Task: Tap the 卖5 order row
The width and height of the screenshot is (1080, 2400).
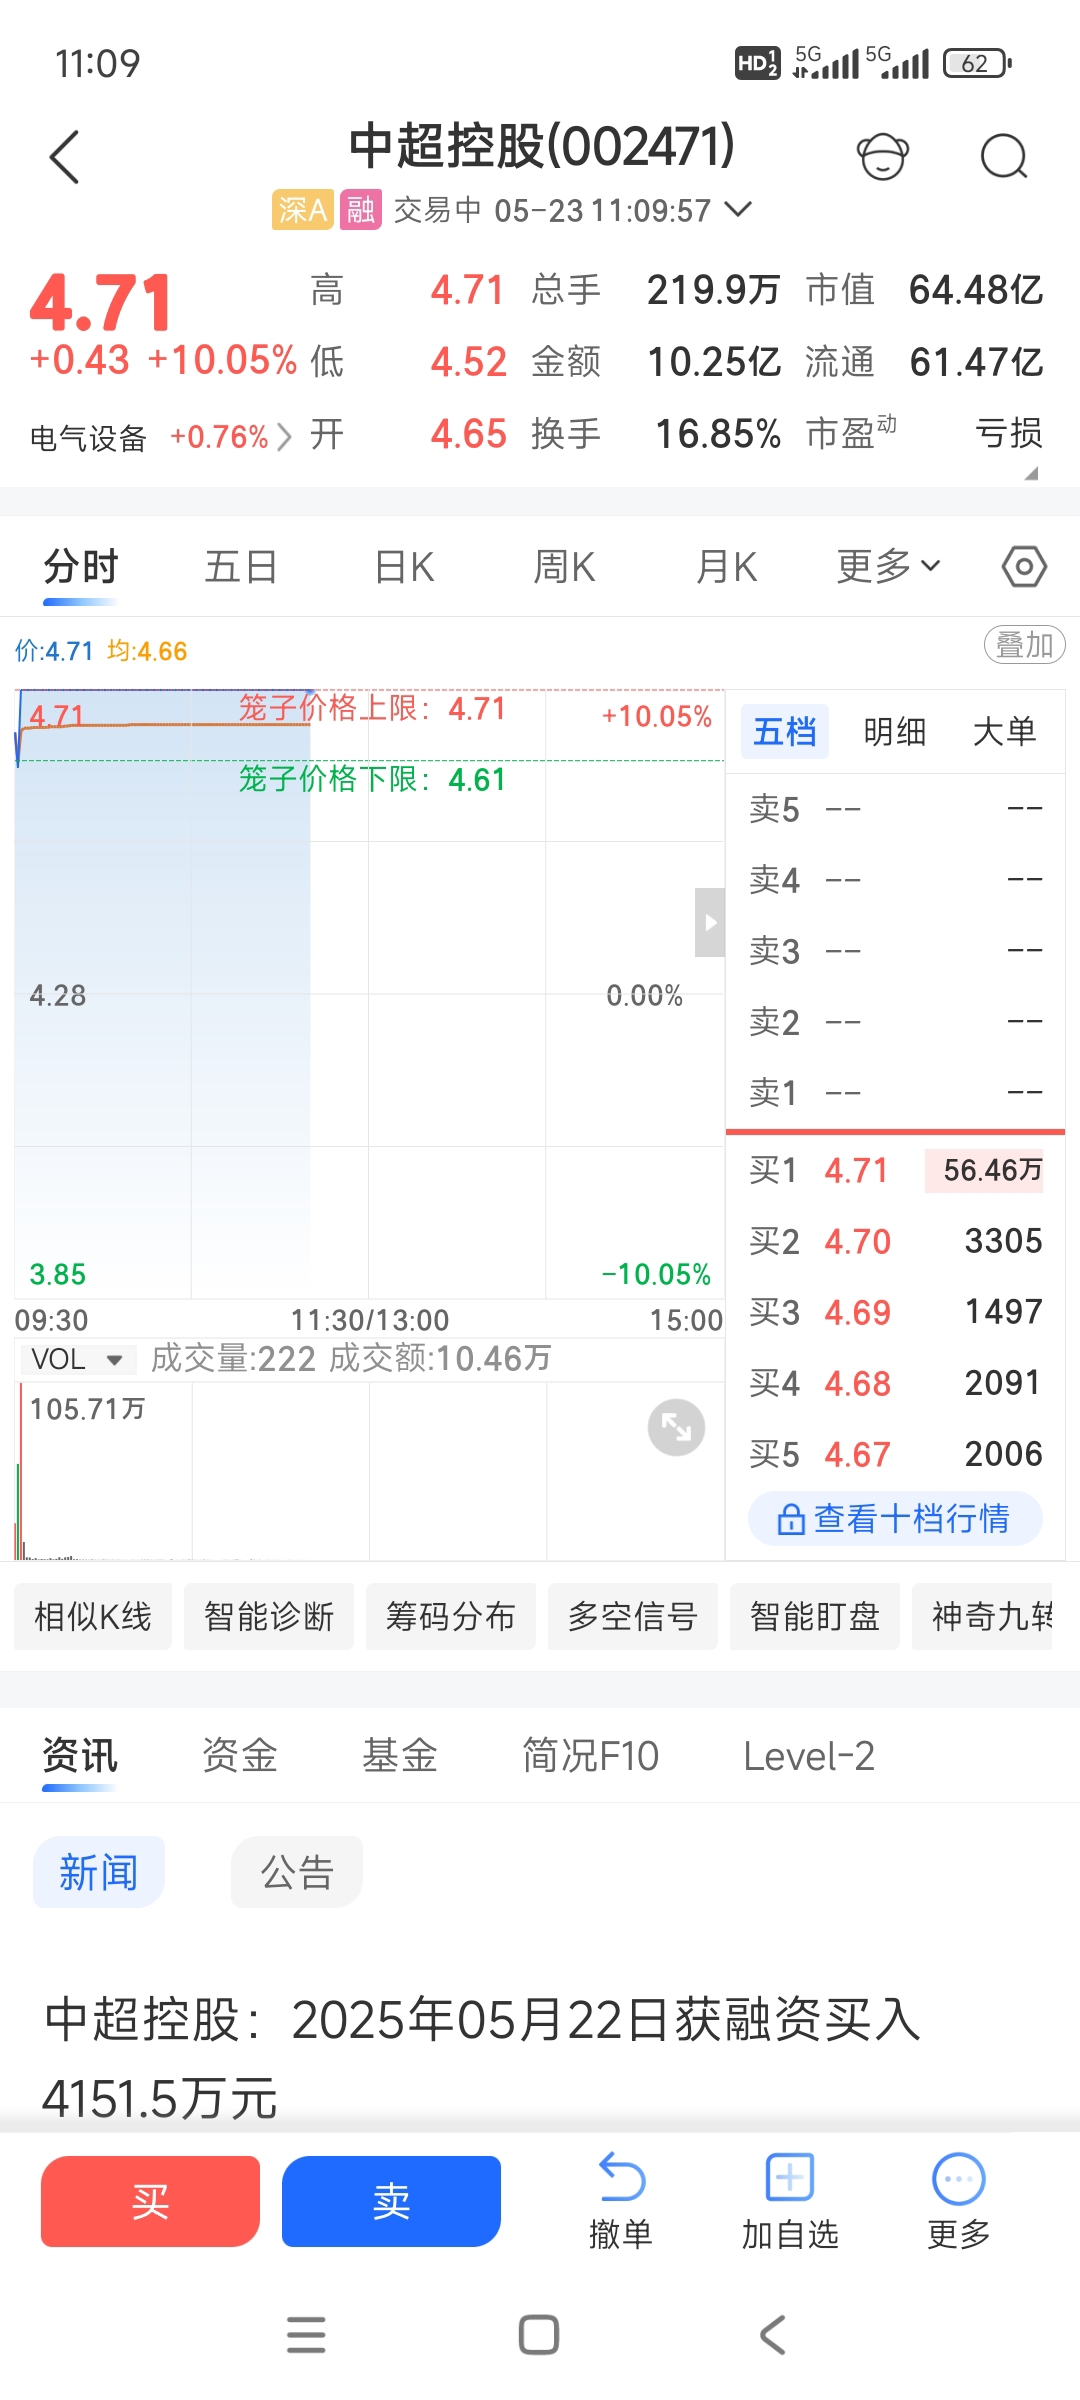Action: [895, 808]
